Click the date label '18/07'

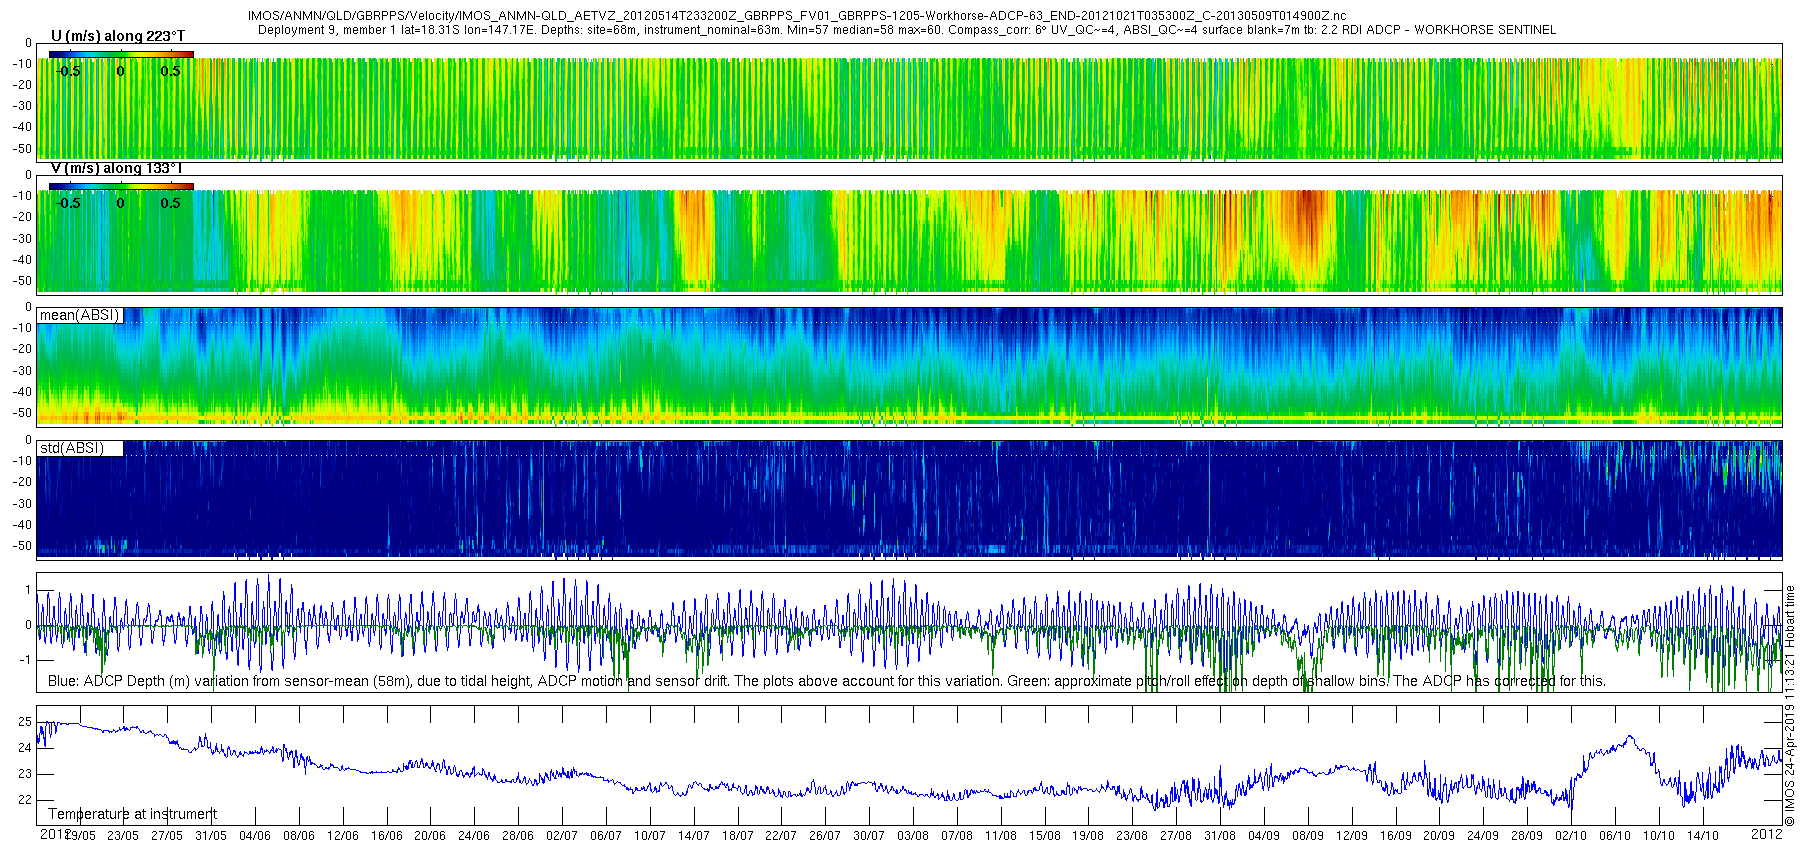(738, 836)
